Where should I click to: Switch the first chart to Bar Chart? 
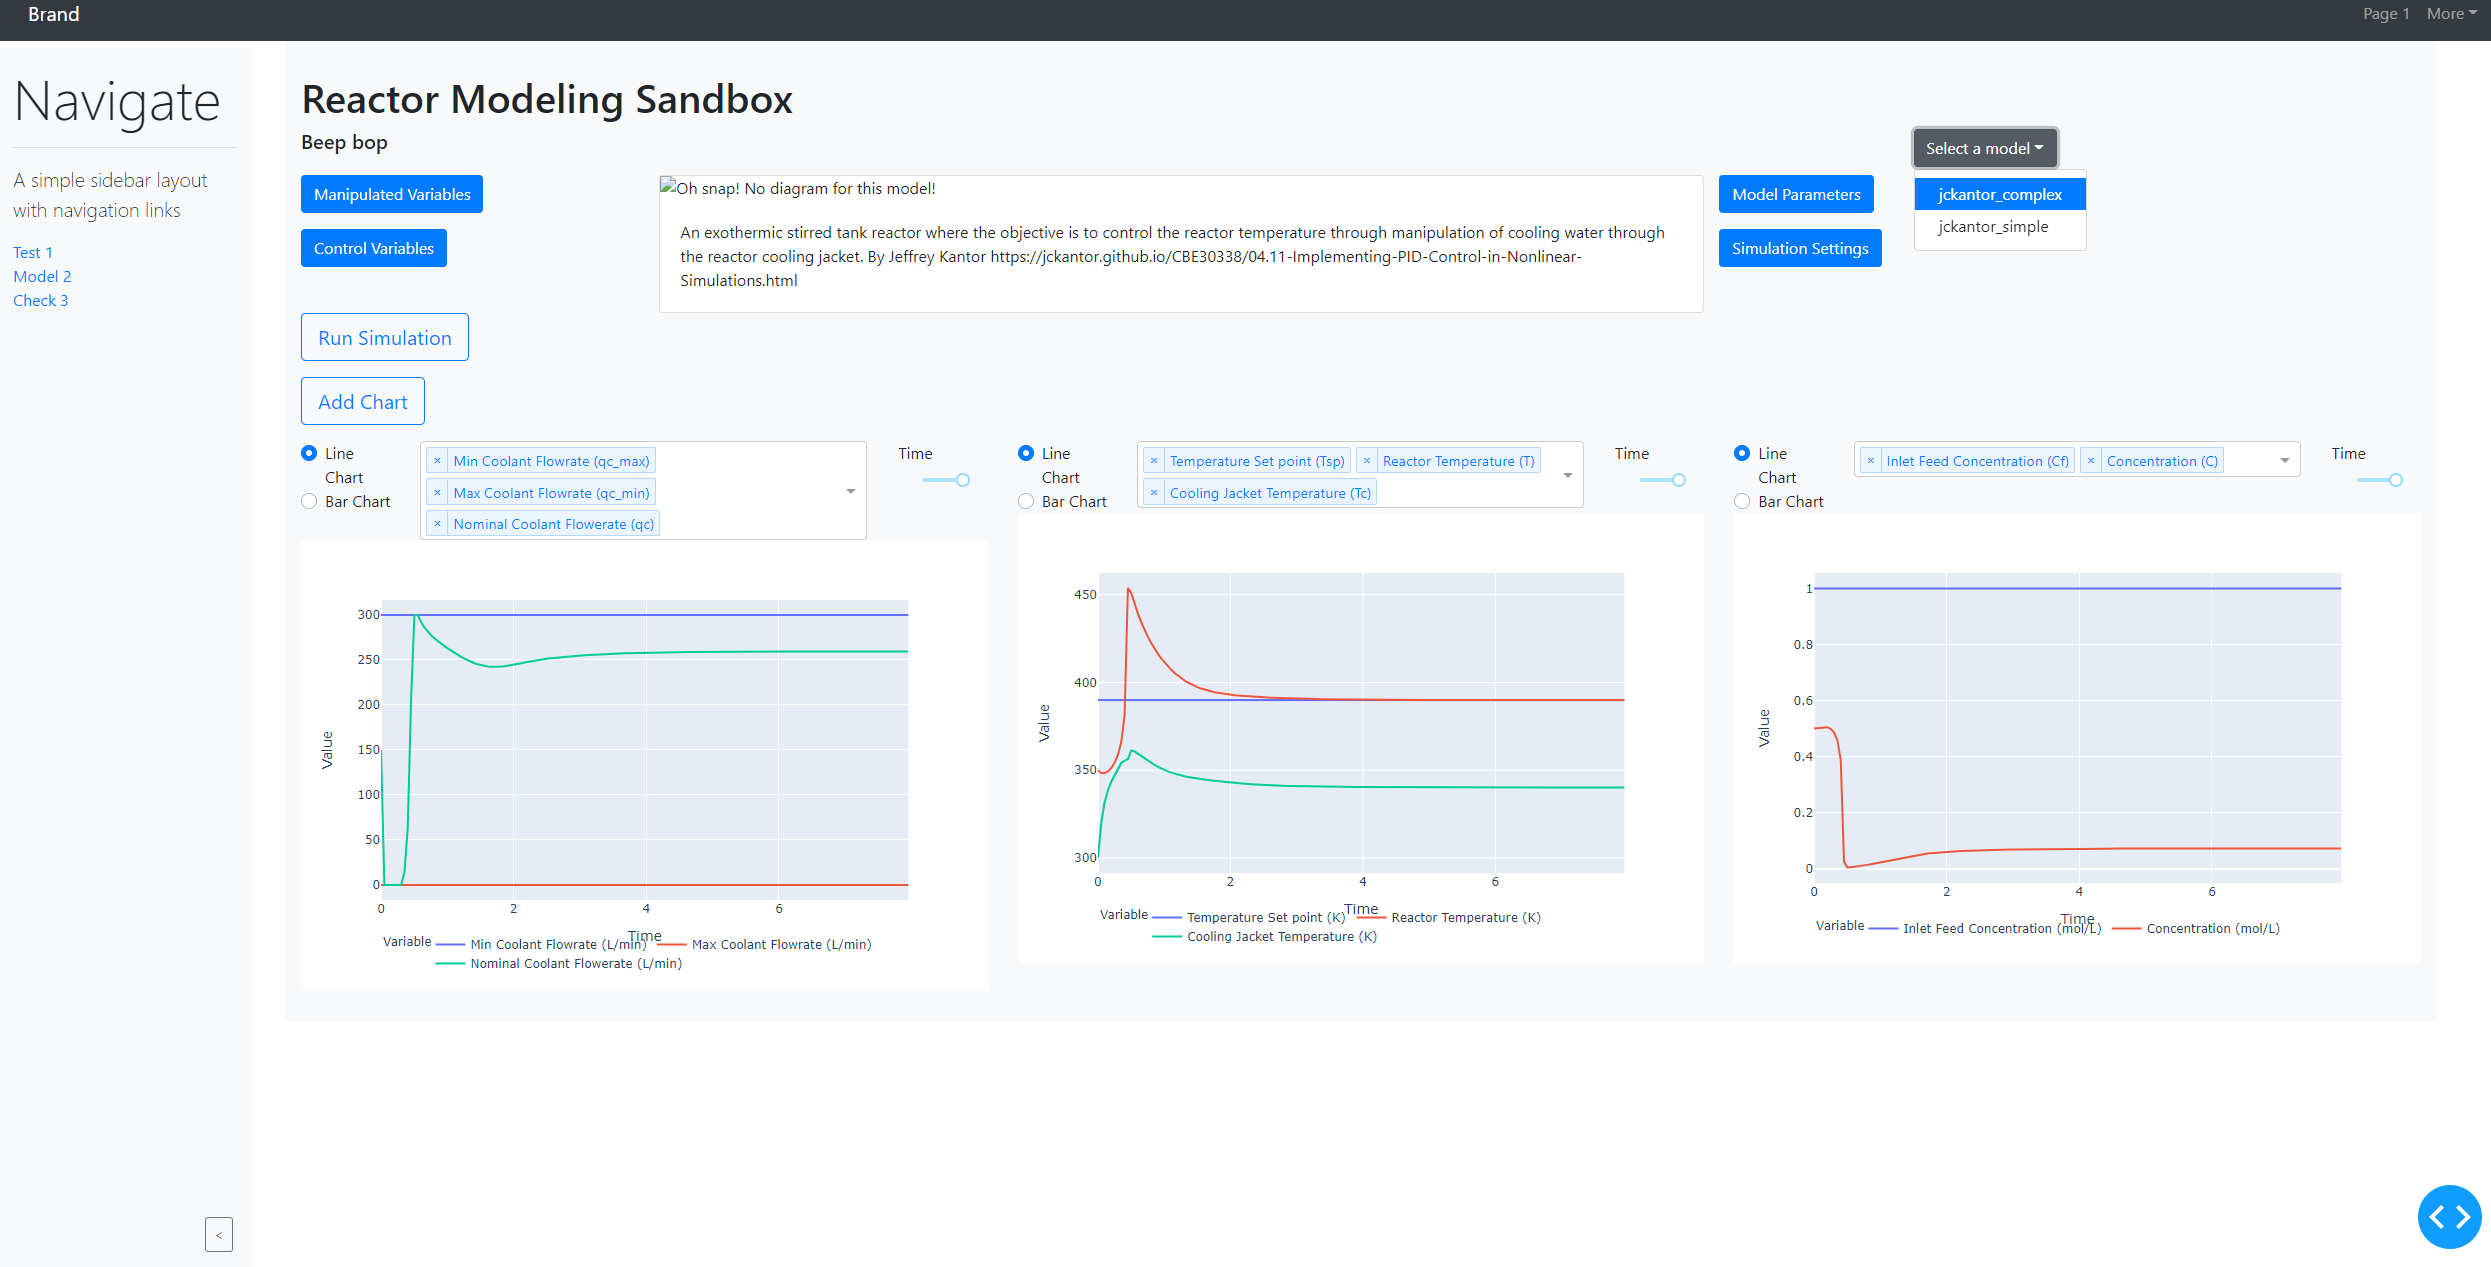309,501
